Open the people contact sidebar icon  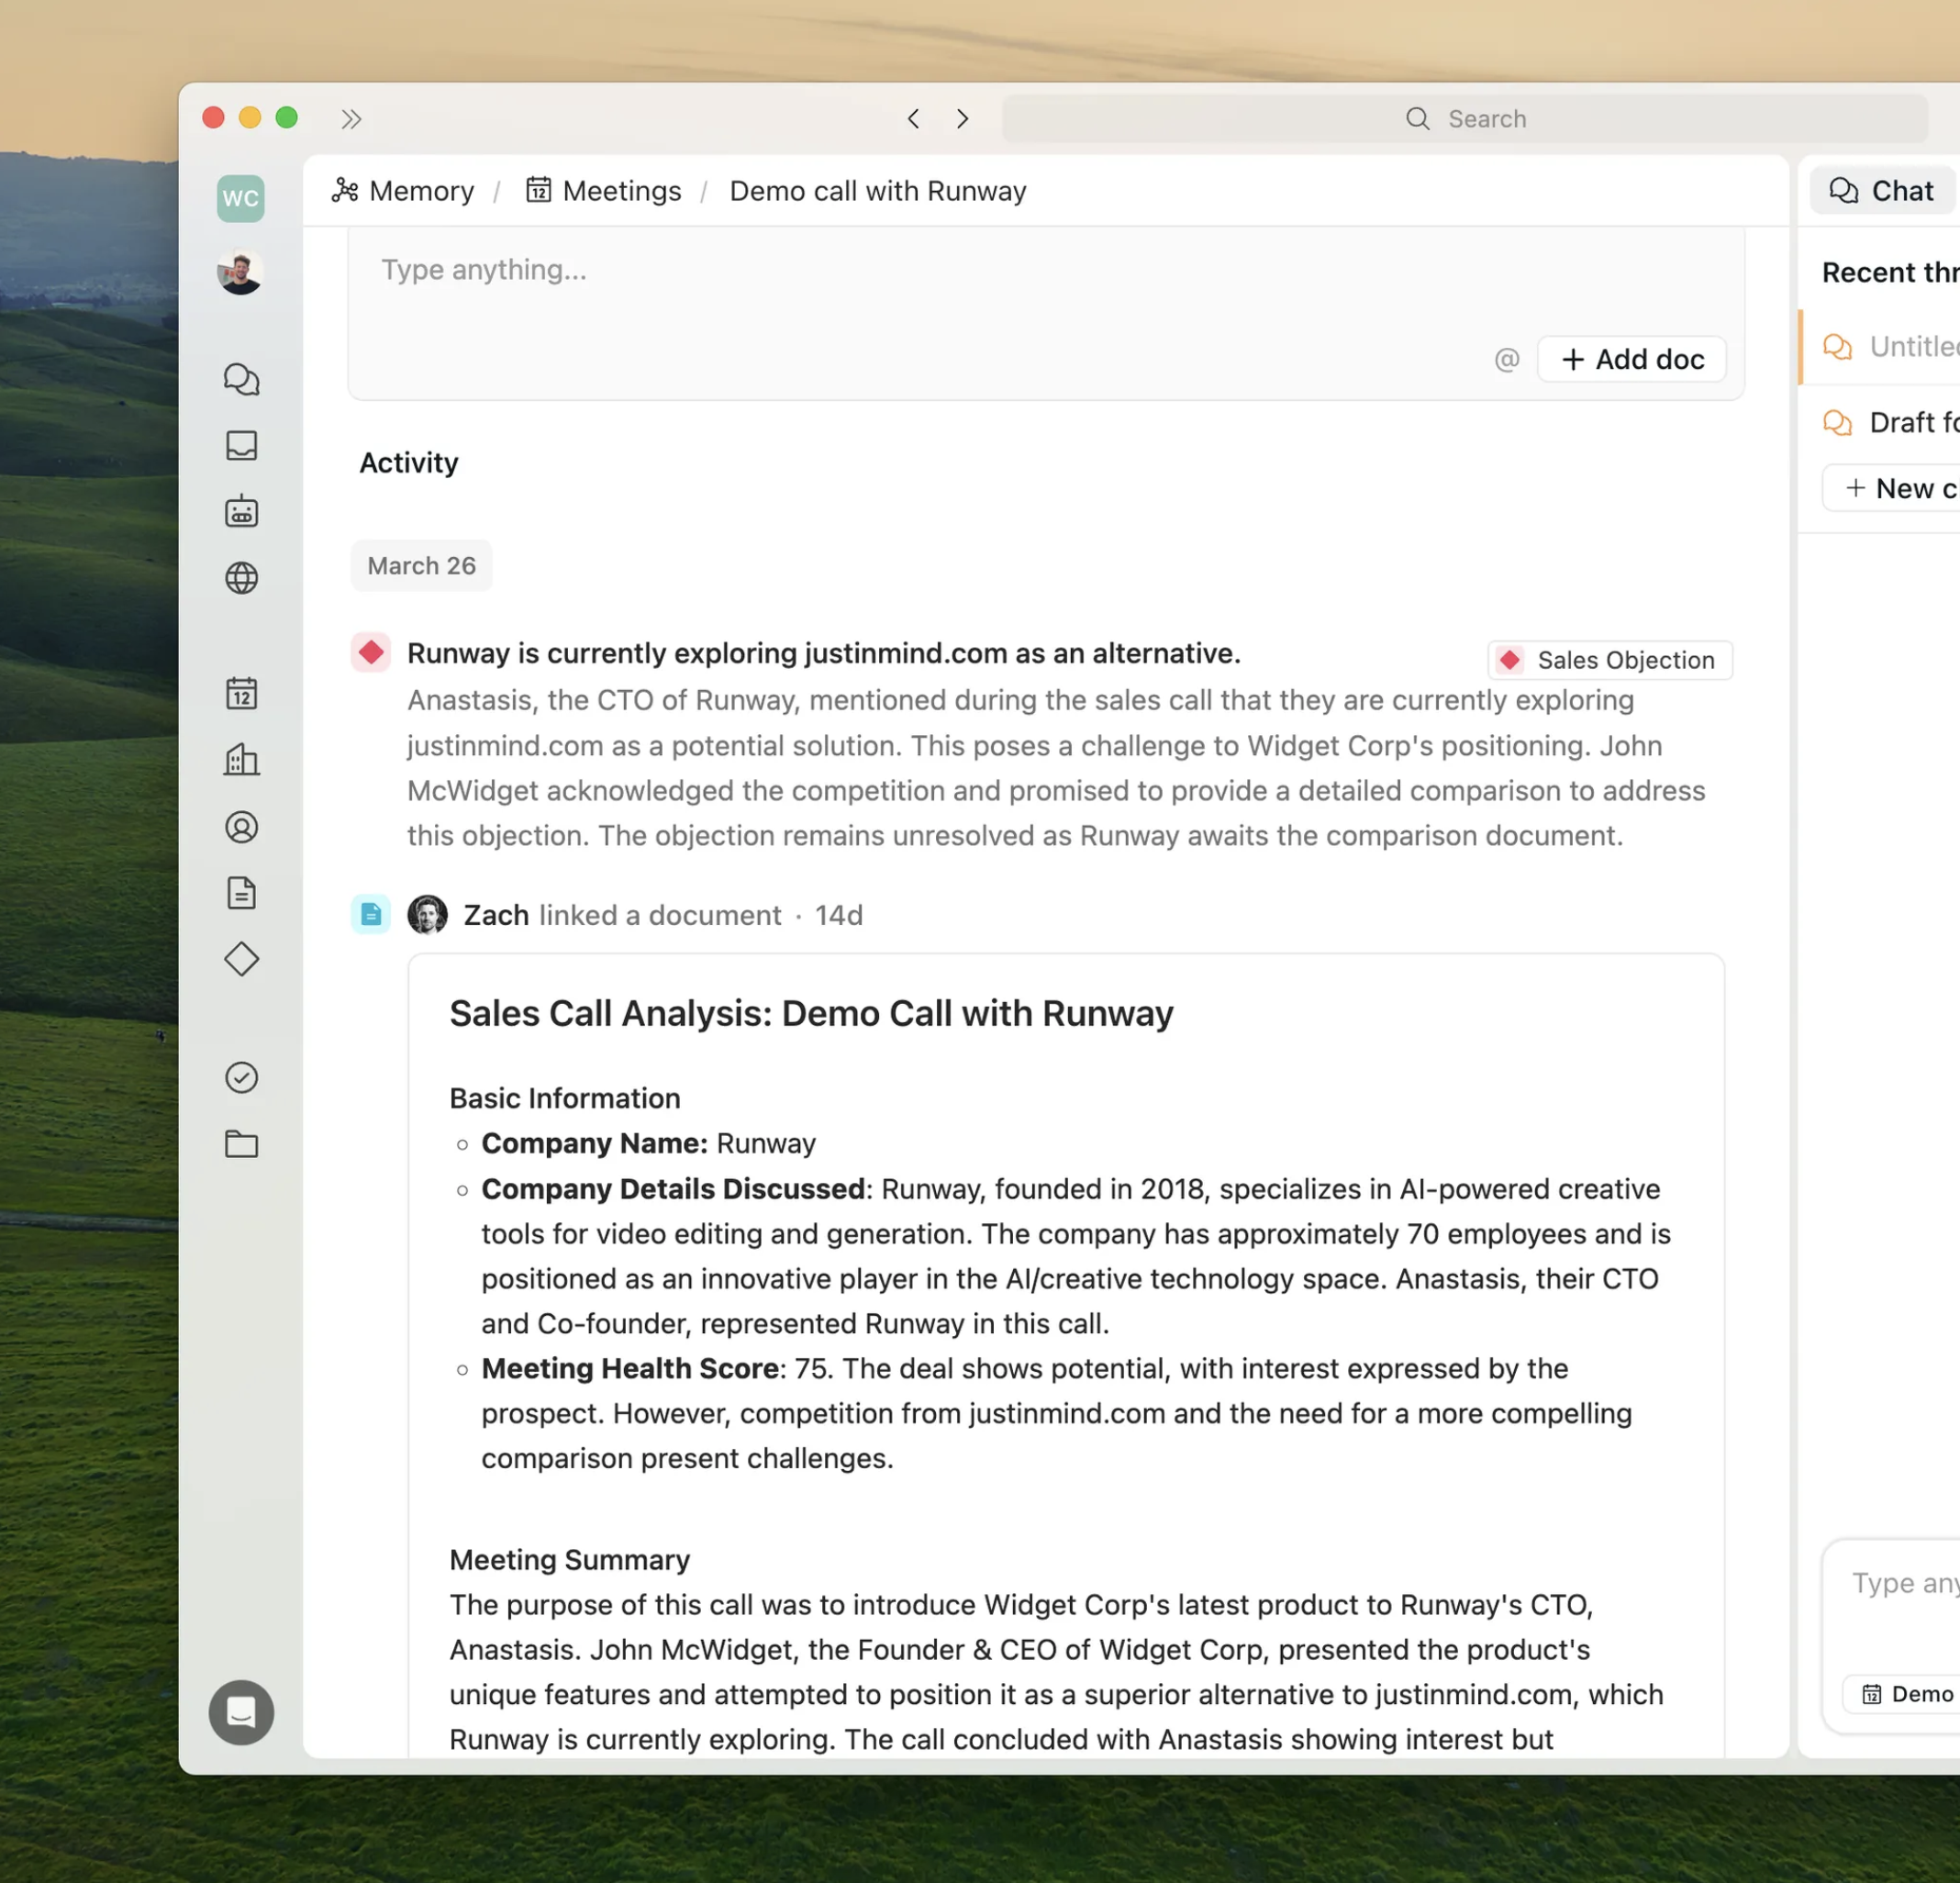[x=241, y=827]
